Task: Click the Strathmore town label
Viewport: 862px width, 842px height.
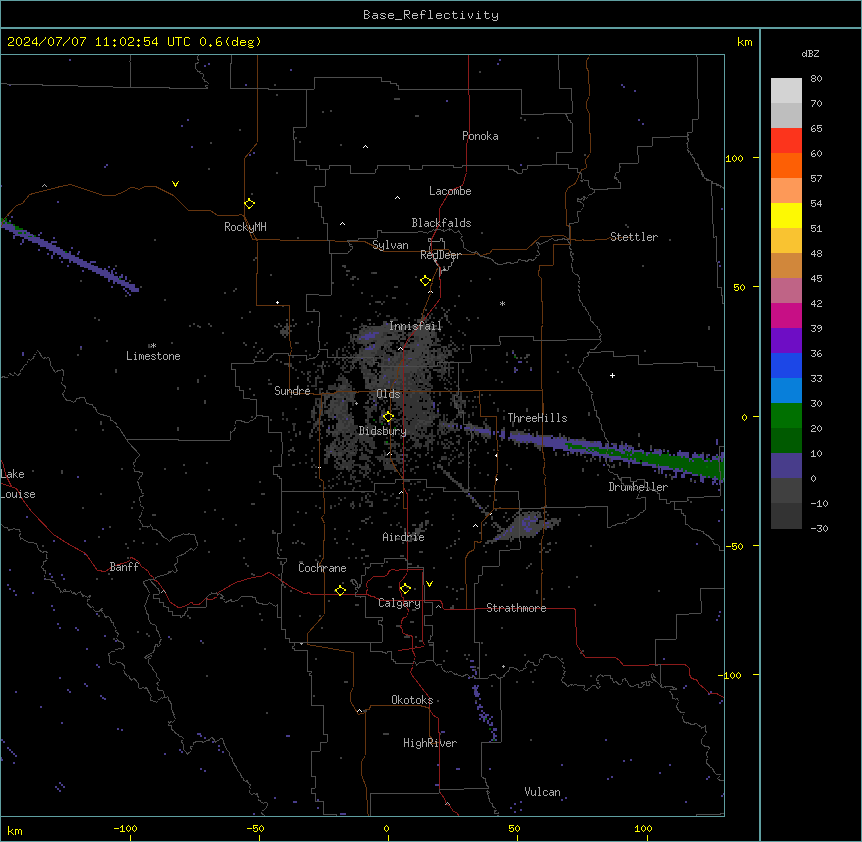Action: tap(516, 608)
